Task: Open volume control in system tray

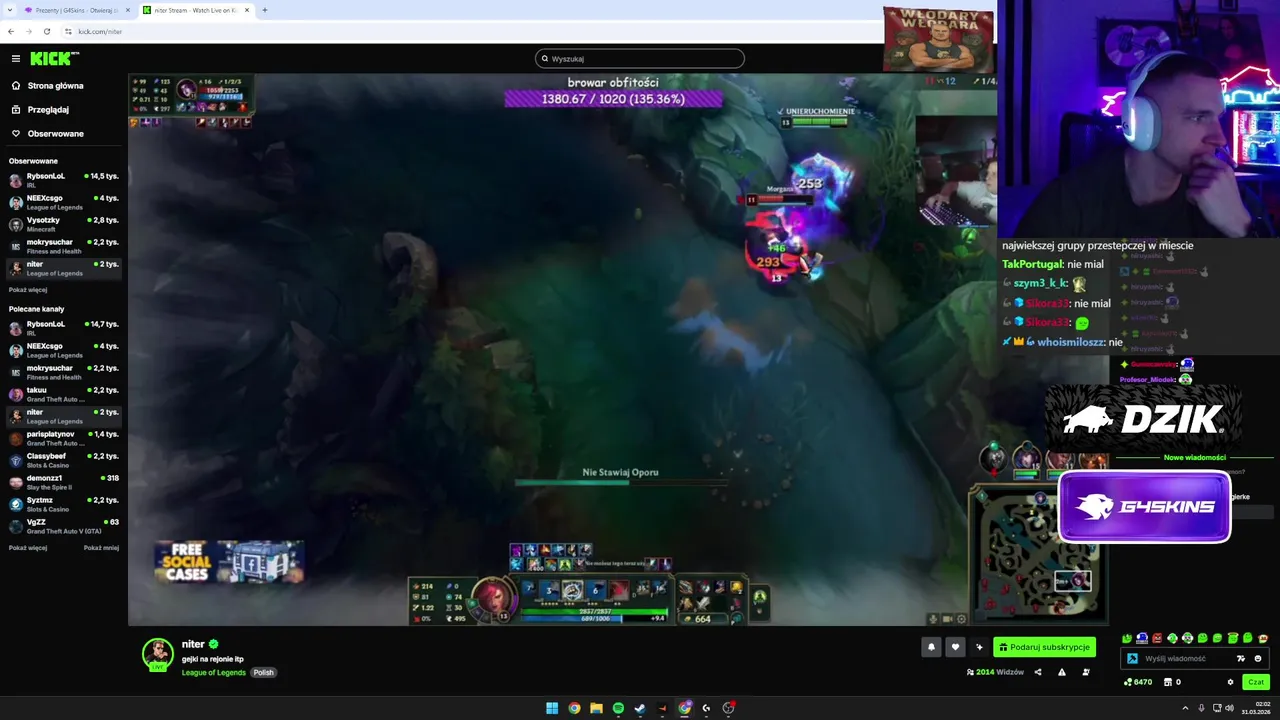Action: tap(1229, 708)
